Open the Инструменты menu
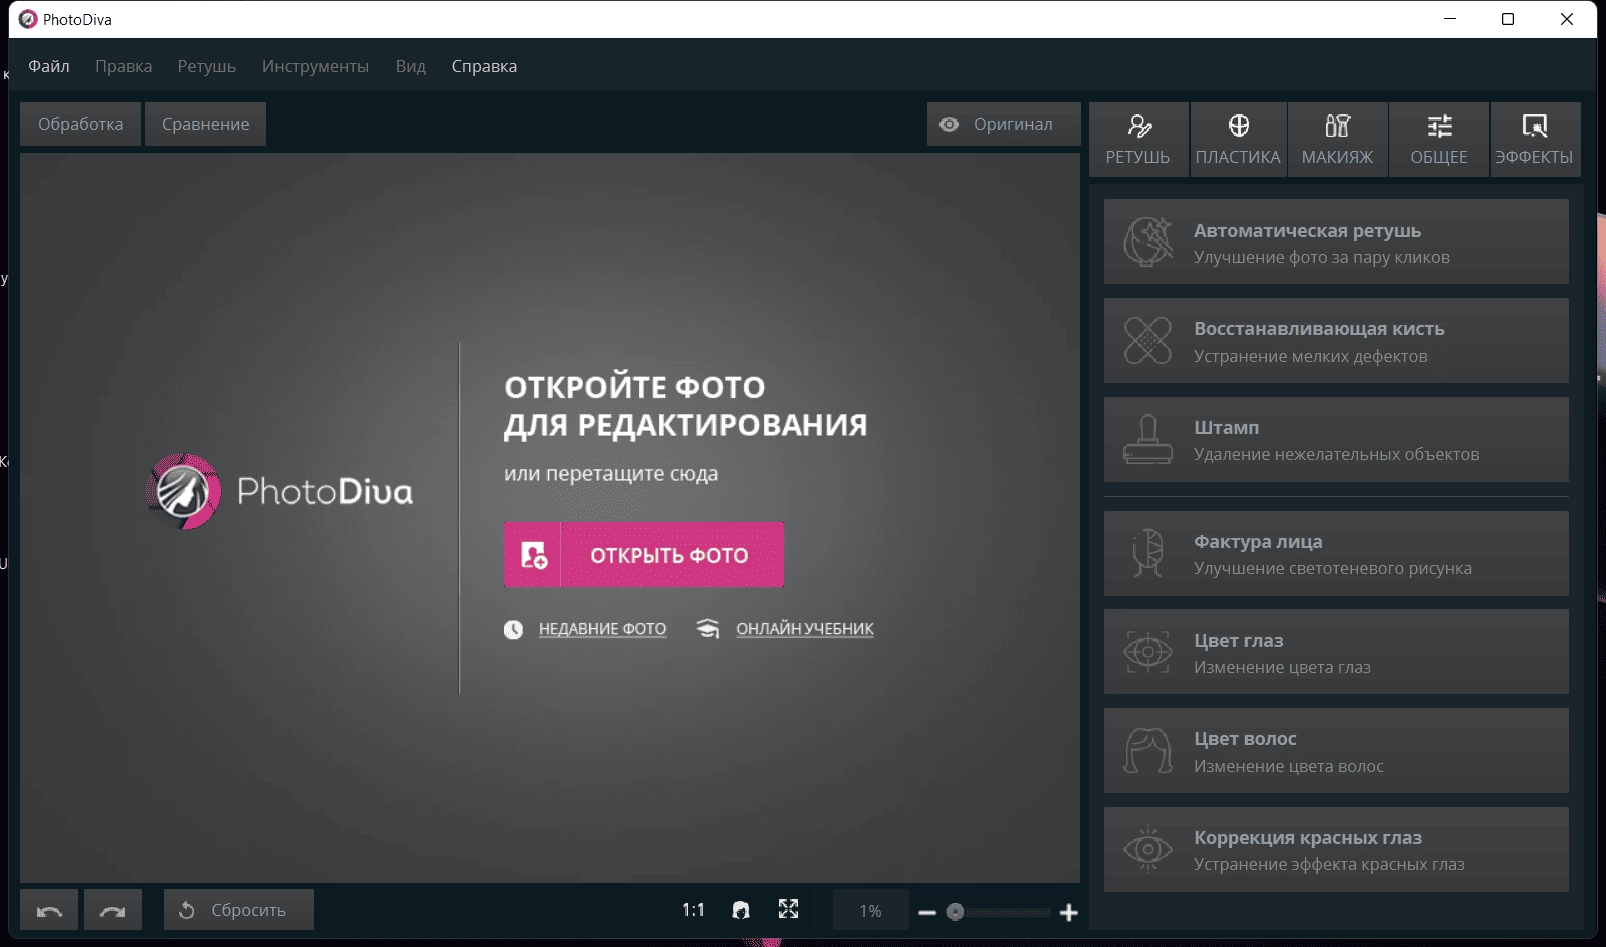Screen dimensions: 1606x947 tap(315, 66)
